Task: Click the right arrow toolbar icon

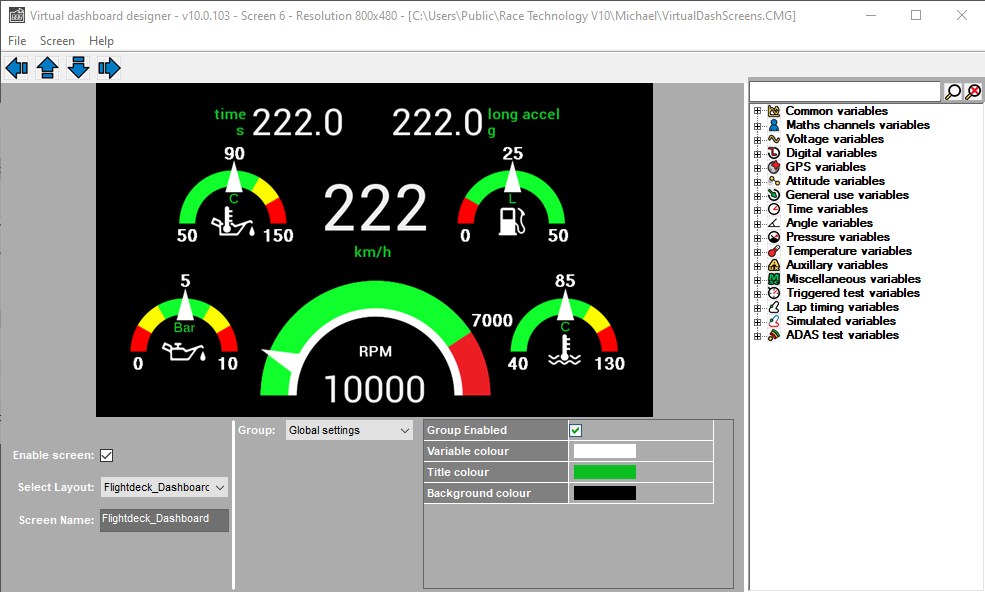Action: (109, 68)
